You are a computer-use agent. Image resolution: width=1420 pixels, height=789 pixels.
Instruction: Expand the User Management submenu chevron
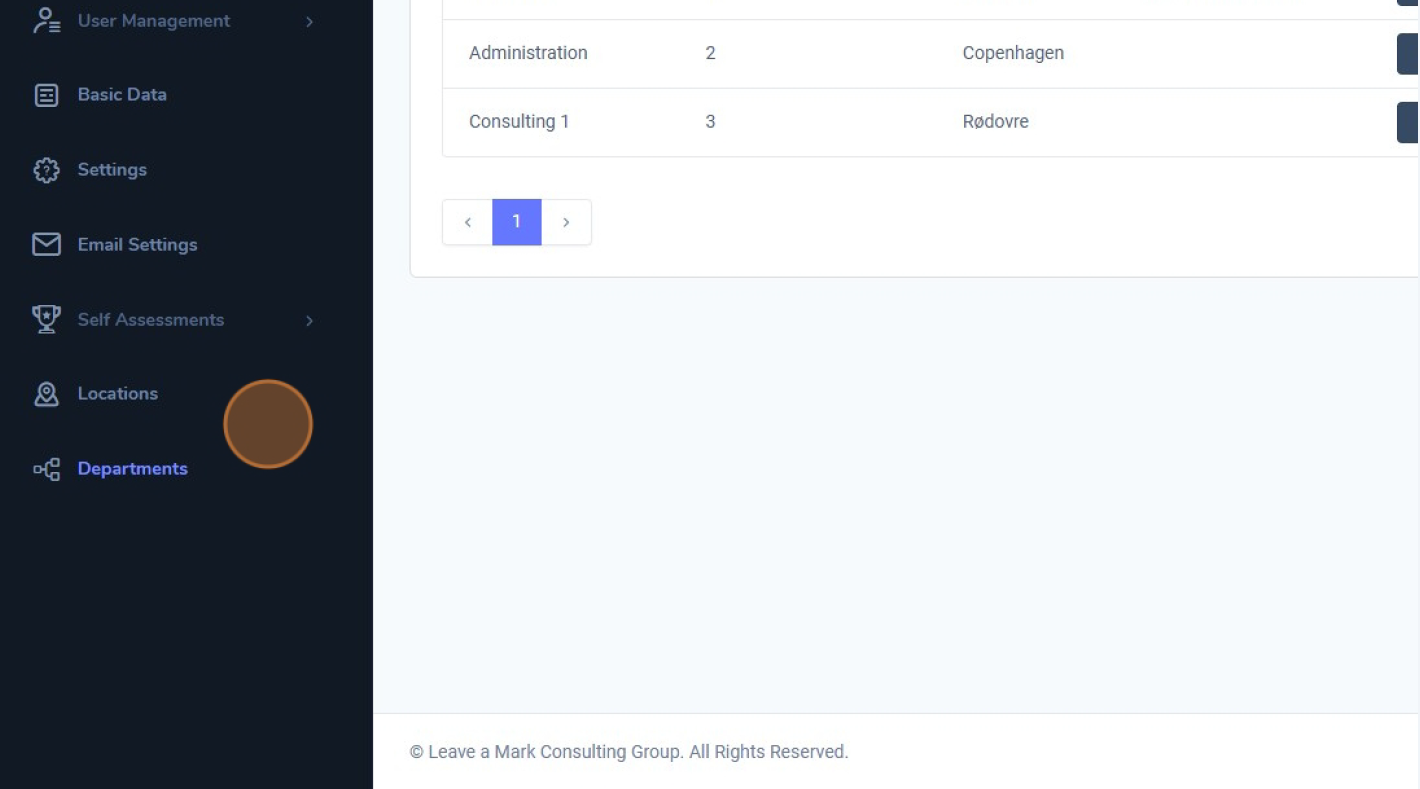tap(309, 22)
